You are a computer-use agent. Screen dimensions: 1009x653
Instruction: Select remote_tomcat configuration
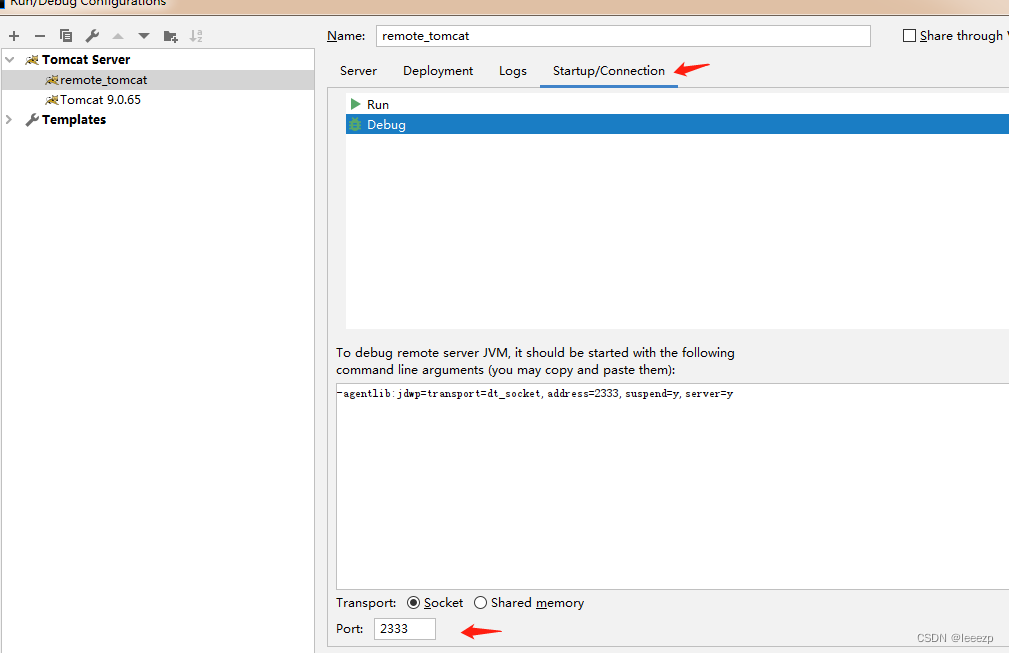pyautogui.click(x=158, y=80)
